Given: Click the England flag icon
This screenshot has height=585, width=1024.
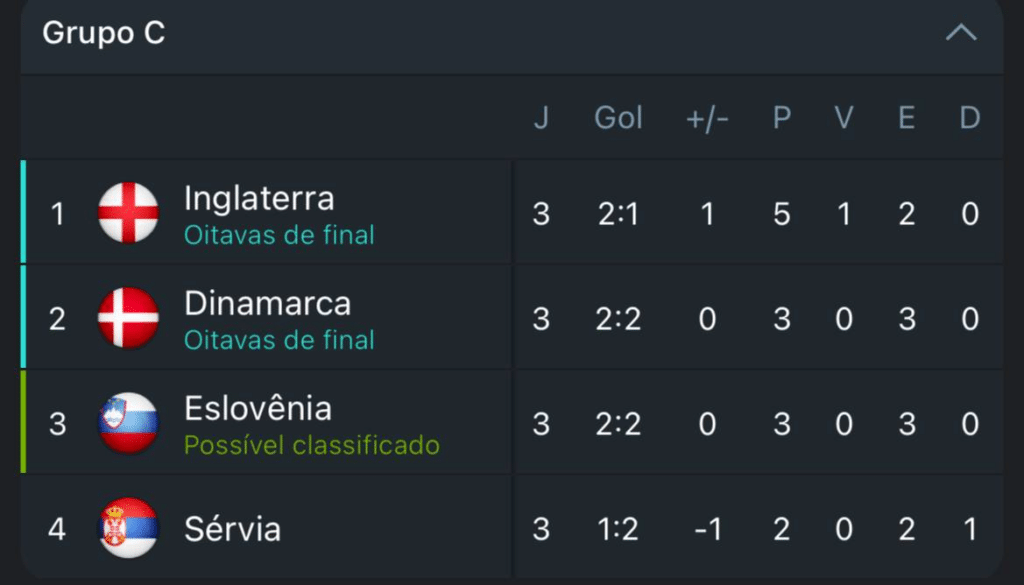Looking at the screenshot, I should pyautogui.click(x=128, y=213).
